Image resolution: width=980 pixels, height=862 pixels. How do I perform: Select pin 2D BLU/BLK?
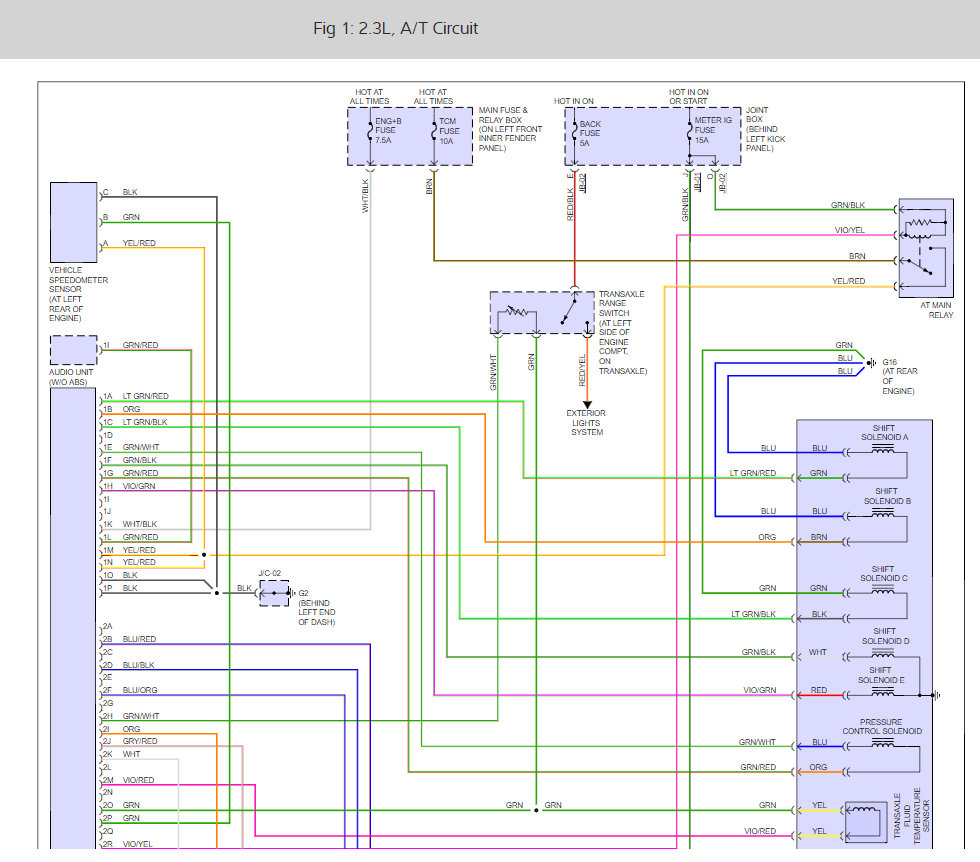pyautogui.click(x=129, y=665)
